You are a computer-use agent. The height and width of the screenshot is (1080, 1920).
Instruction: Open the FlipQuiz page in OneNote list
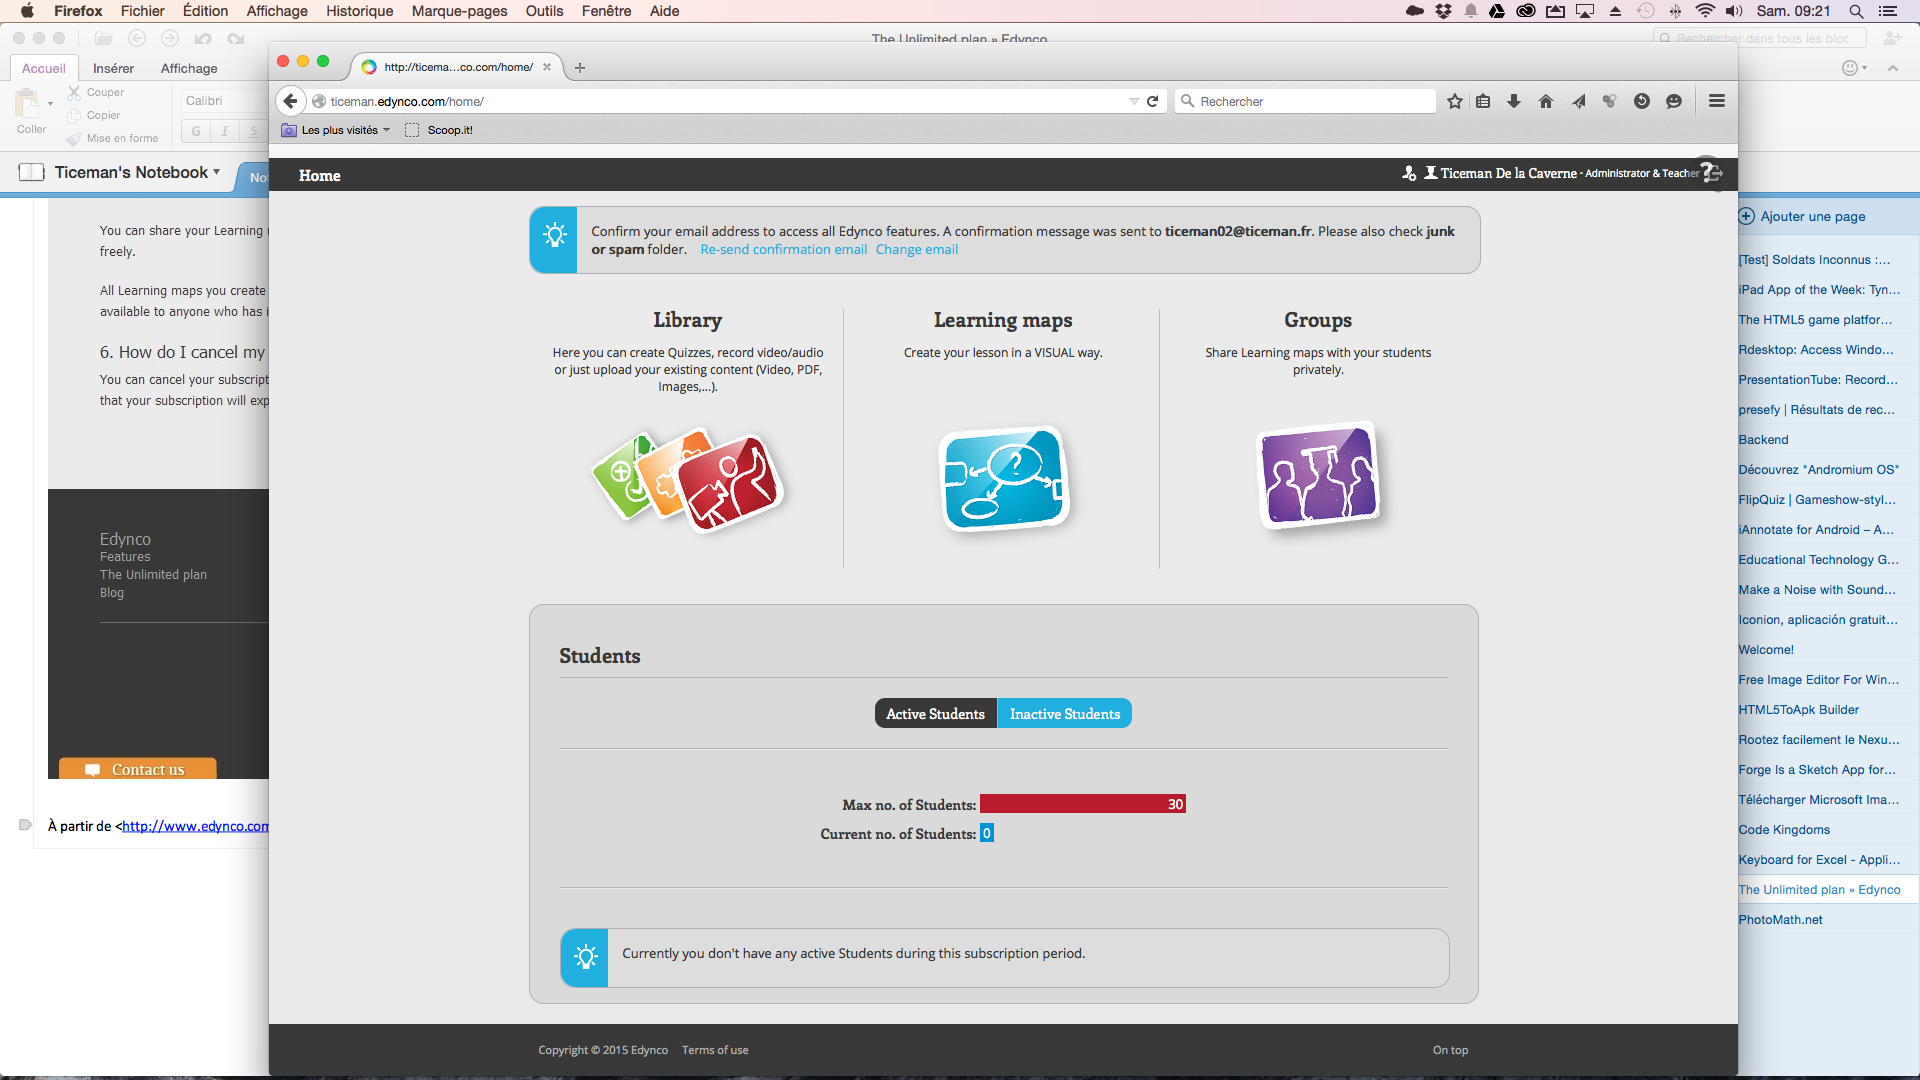pos(1818,500)
